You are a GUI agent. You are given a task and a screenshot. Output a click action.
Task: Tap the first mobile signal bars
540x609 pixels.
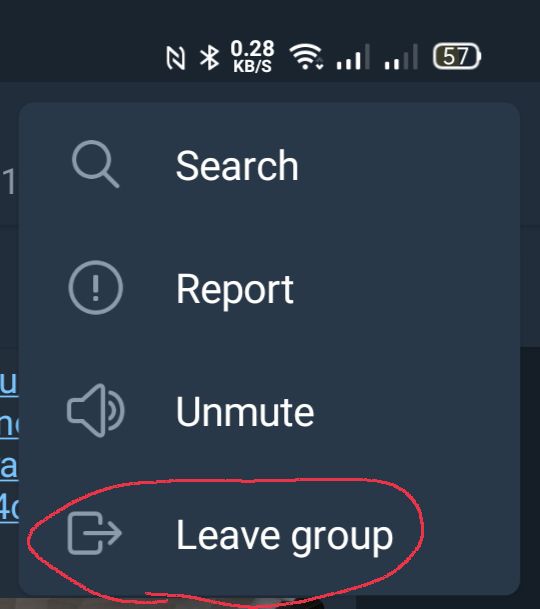(353, 57)
